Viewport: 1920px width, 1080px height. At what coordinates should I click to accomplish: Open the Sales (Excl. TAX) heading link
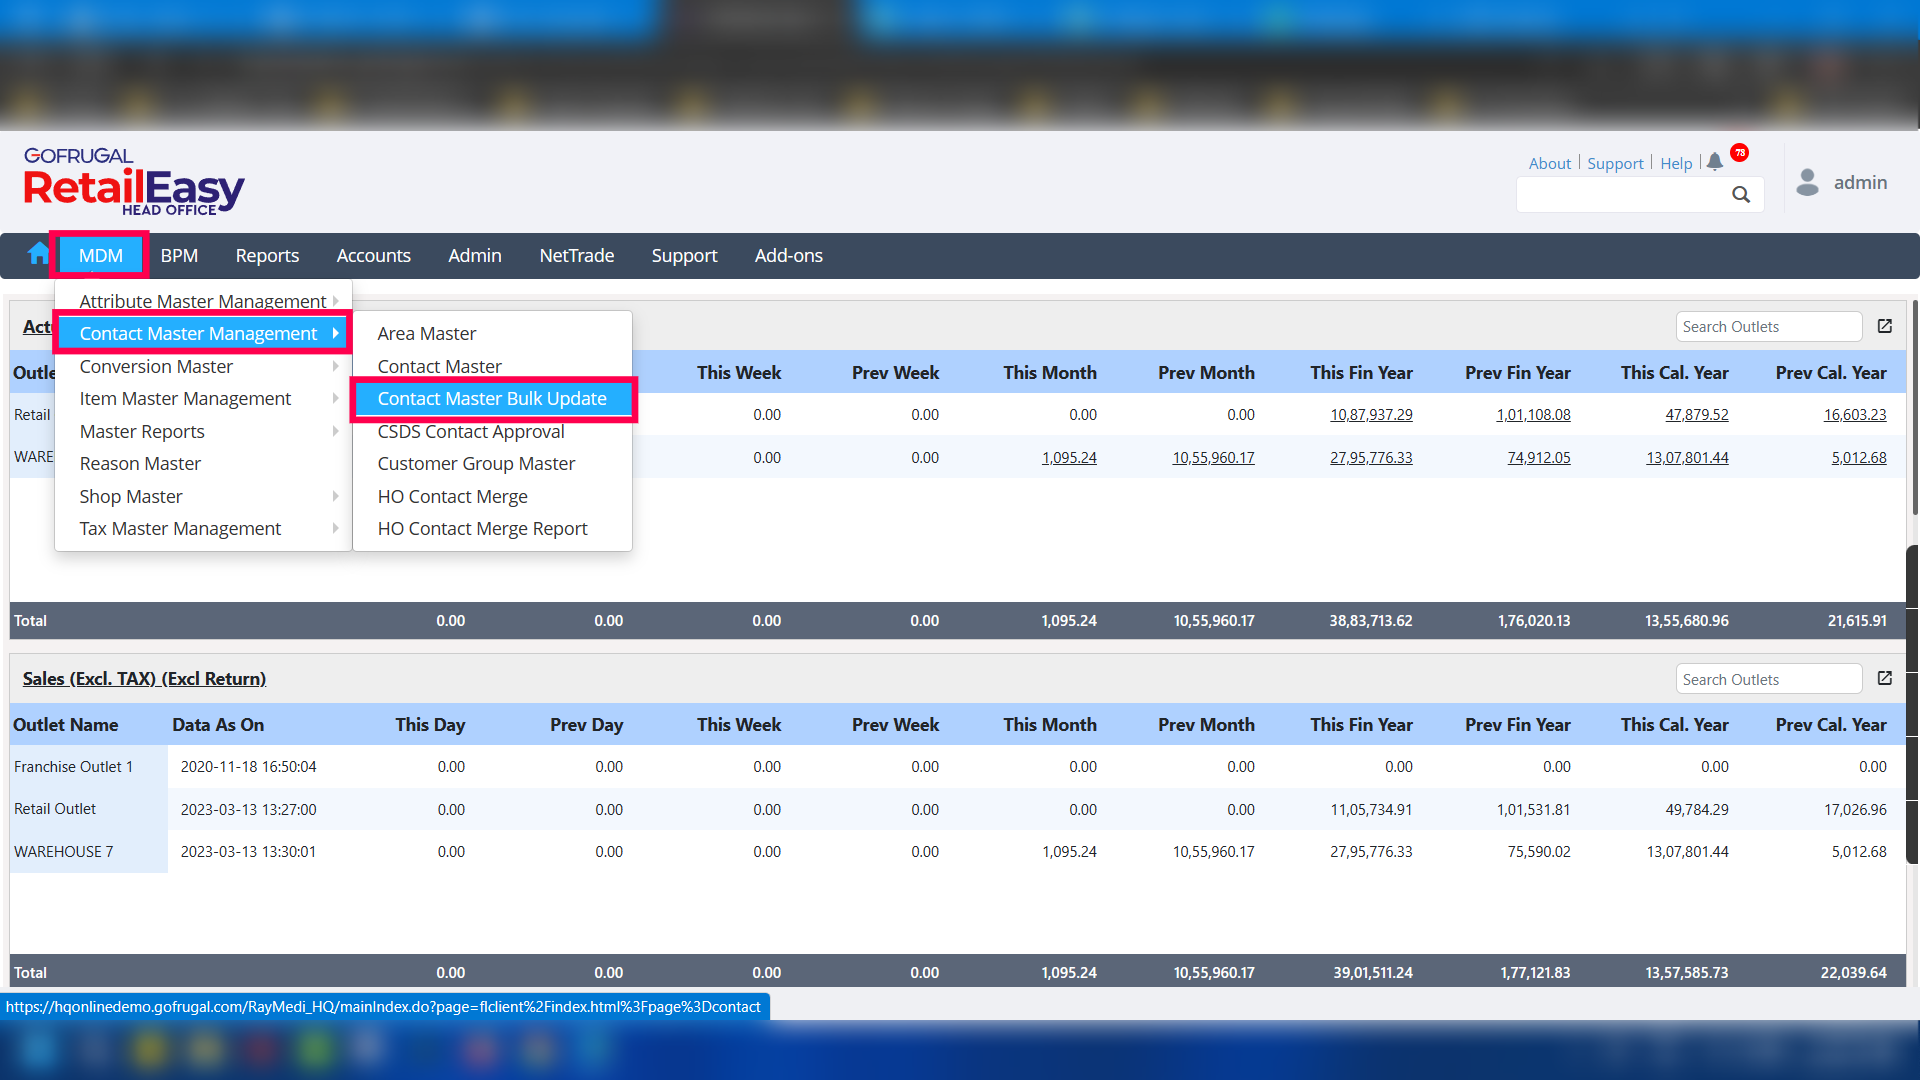point(144,679)
